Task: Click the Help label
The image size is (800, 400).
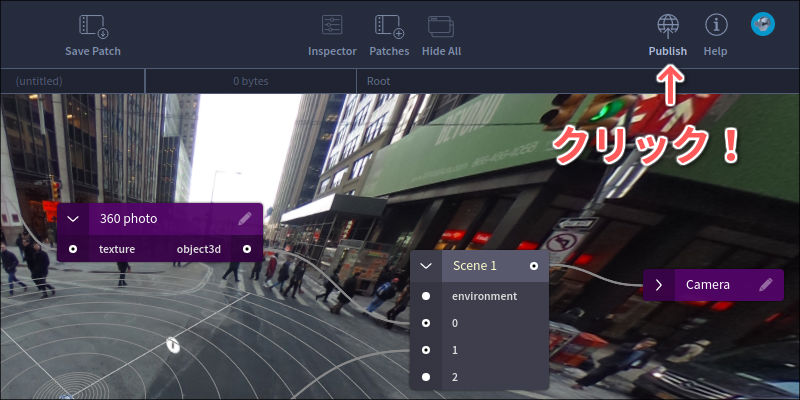Action: click(715, 52)
